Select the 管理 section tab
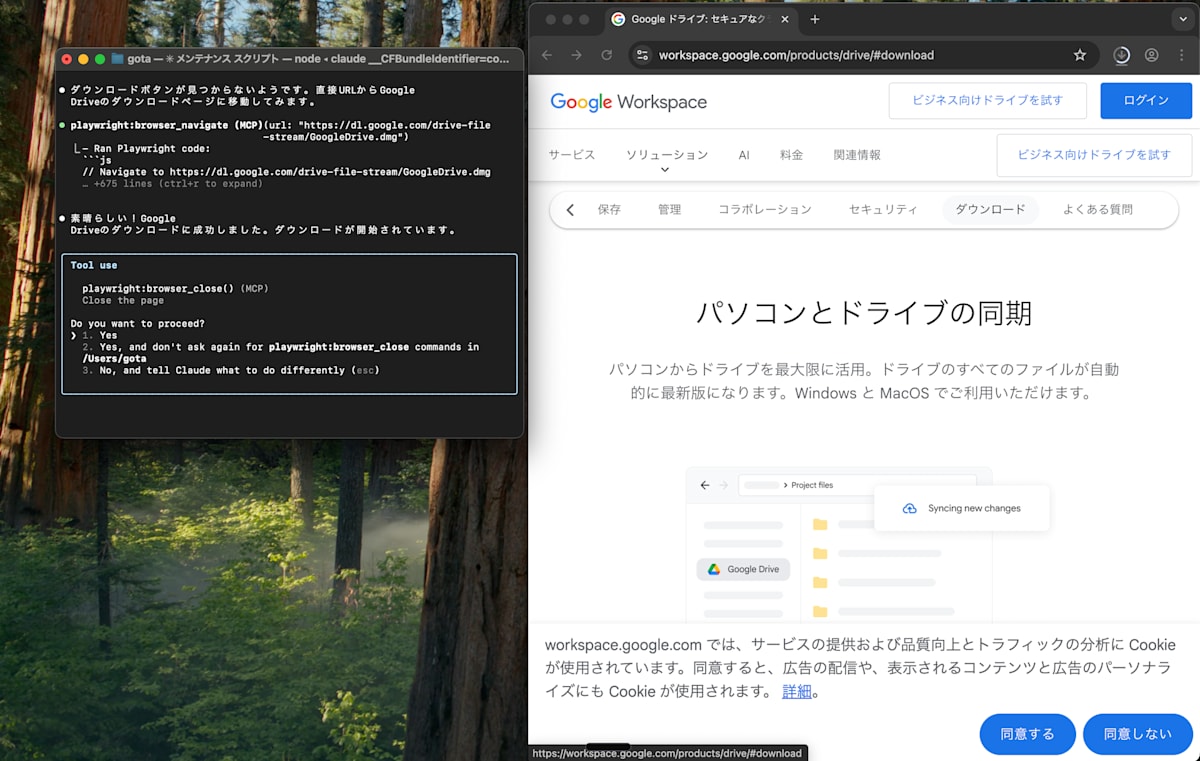The width and height of the screenshot is (1200, 761). 669,210
